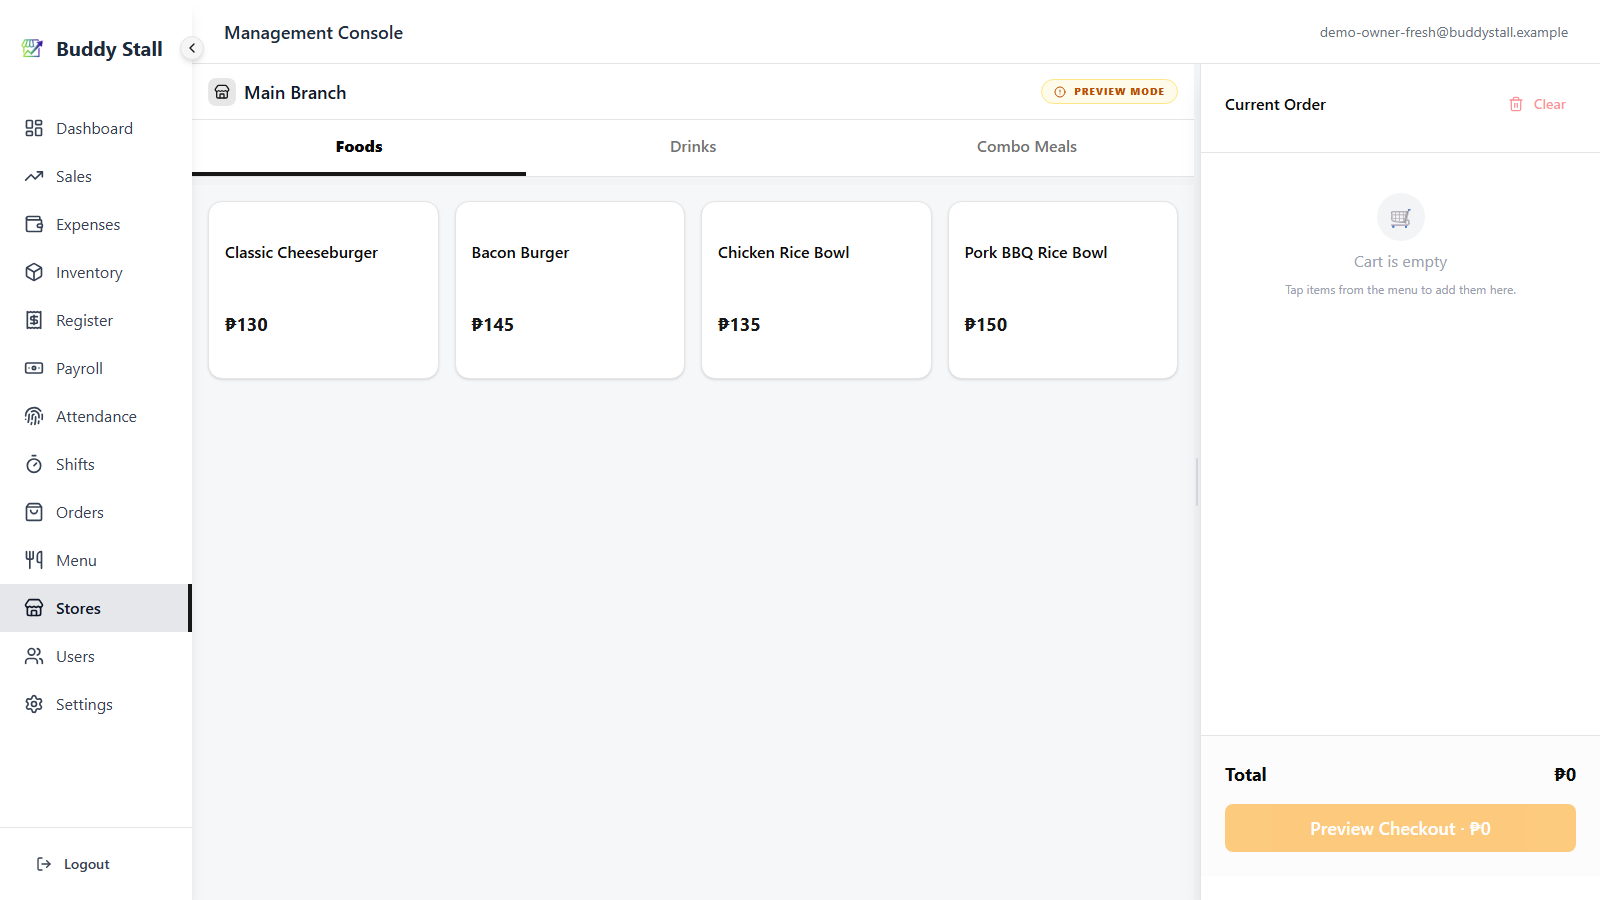Switch to the Drinks tab
This screenshot has height=900, width=1600.
pyautogui.click(x=693, y=147)
